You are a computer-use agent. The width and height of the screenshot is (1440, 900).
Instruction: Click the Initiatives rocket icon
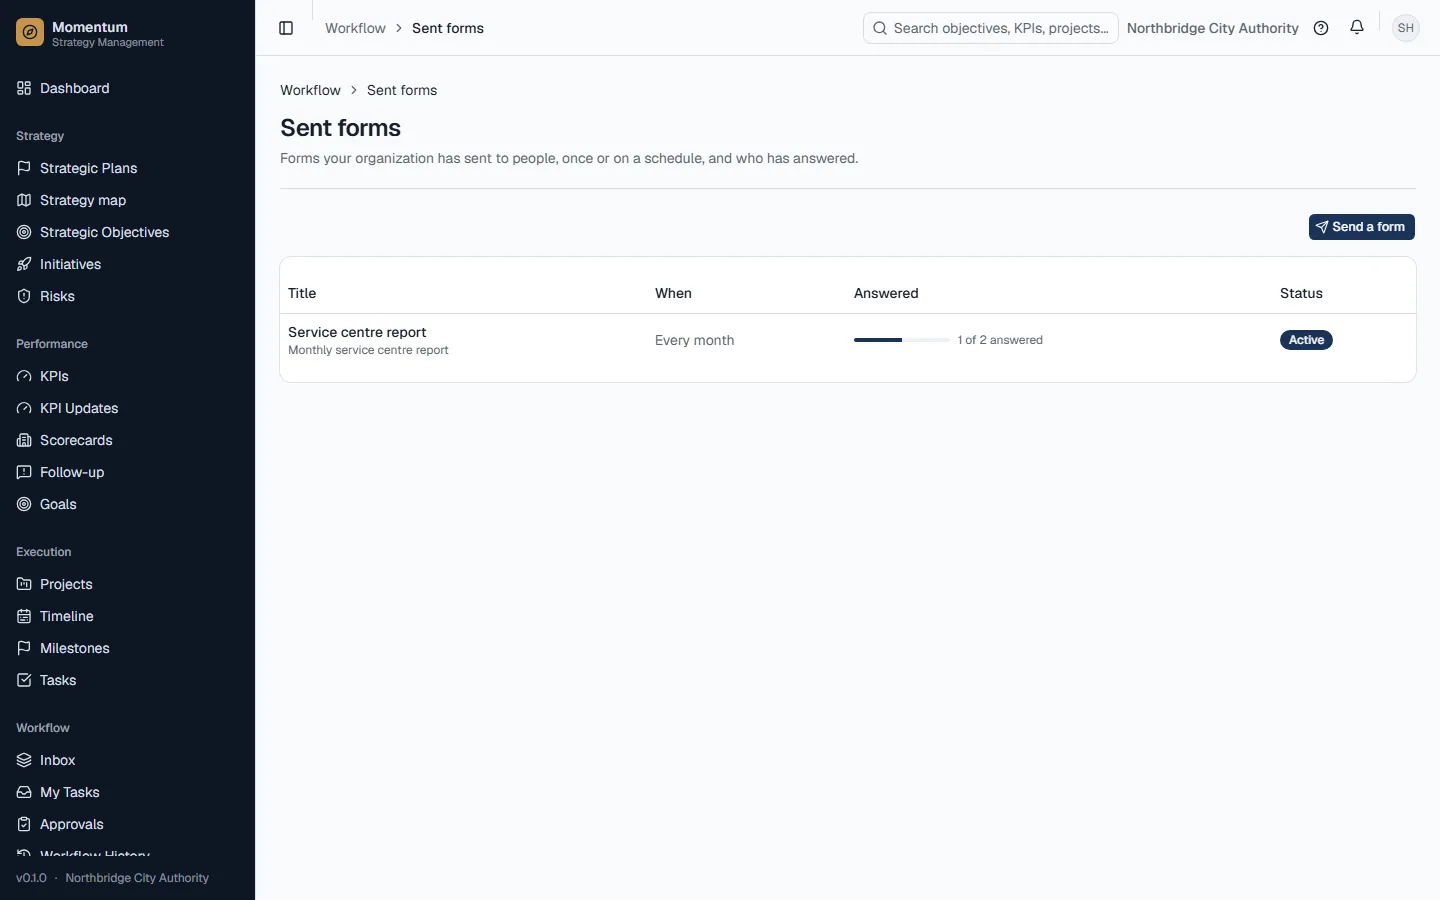tap(24, 264)
